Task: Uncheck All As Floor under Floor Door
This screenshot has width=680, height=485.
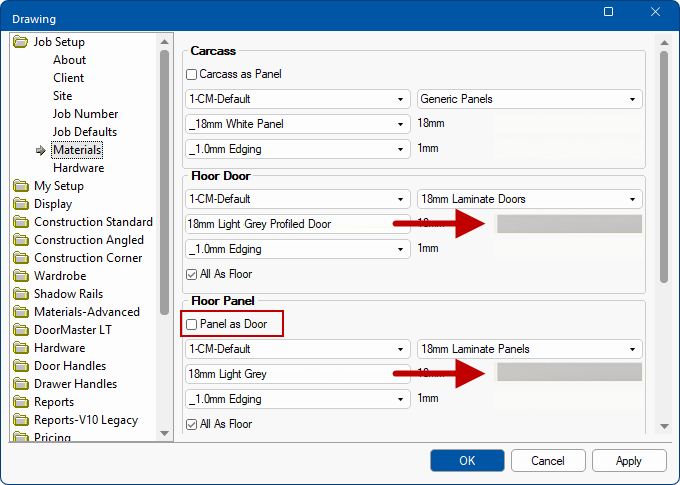Action: 192,274
